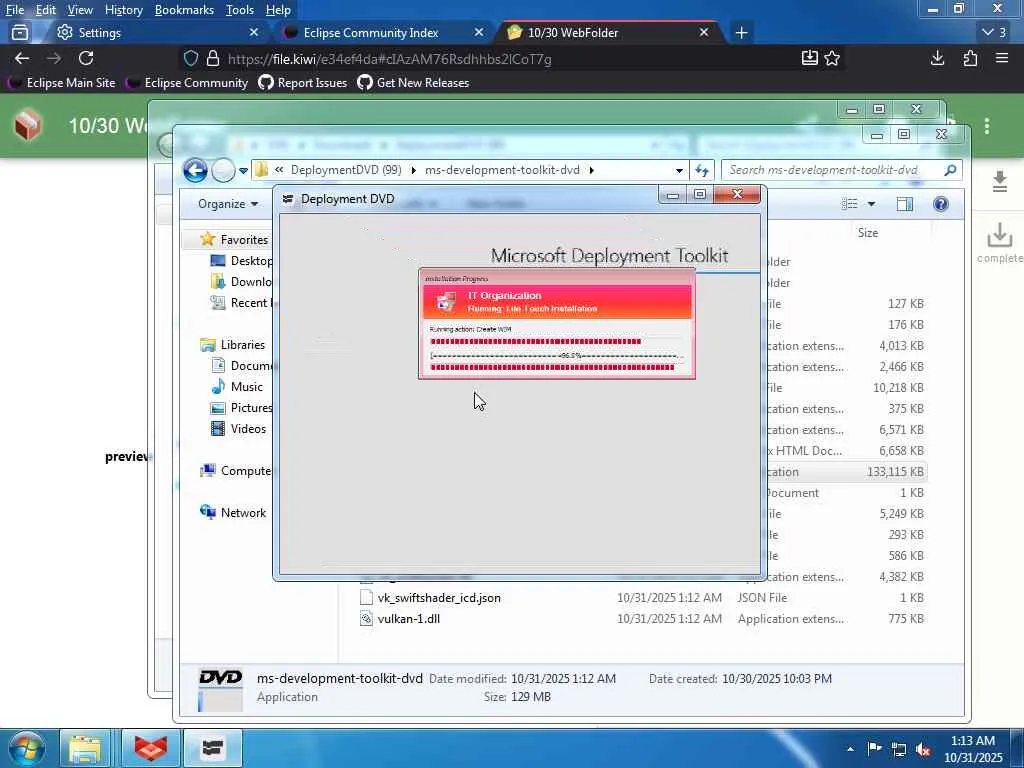Open the Deployment DVD taskbar item
This screenshot has height=768, width=1024.
point(213,748)
